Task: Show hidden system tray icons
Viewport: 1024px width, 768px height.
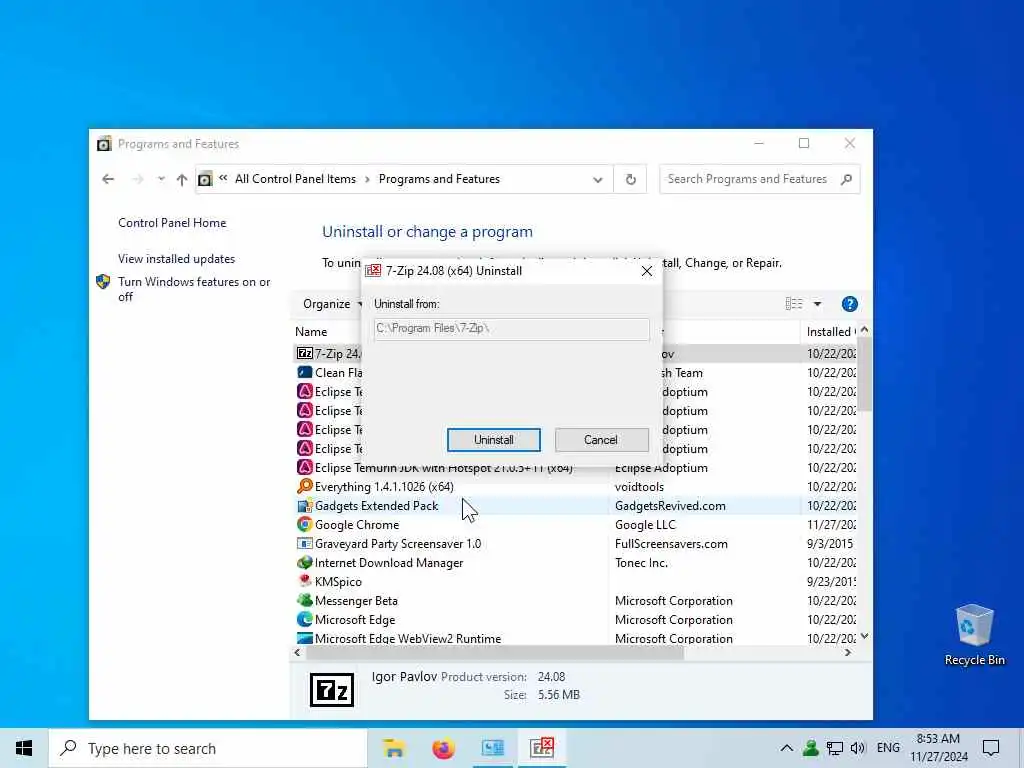Action: [x=787, y=748]
